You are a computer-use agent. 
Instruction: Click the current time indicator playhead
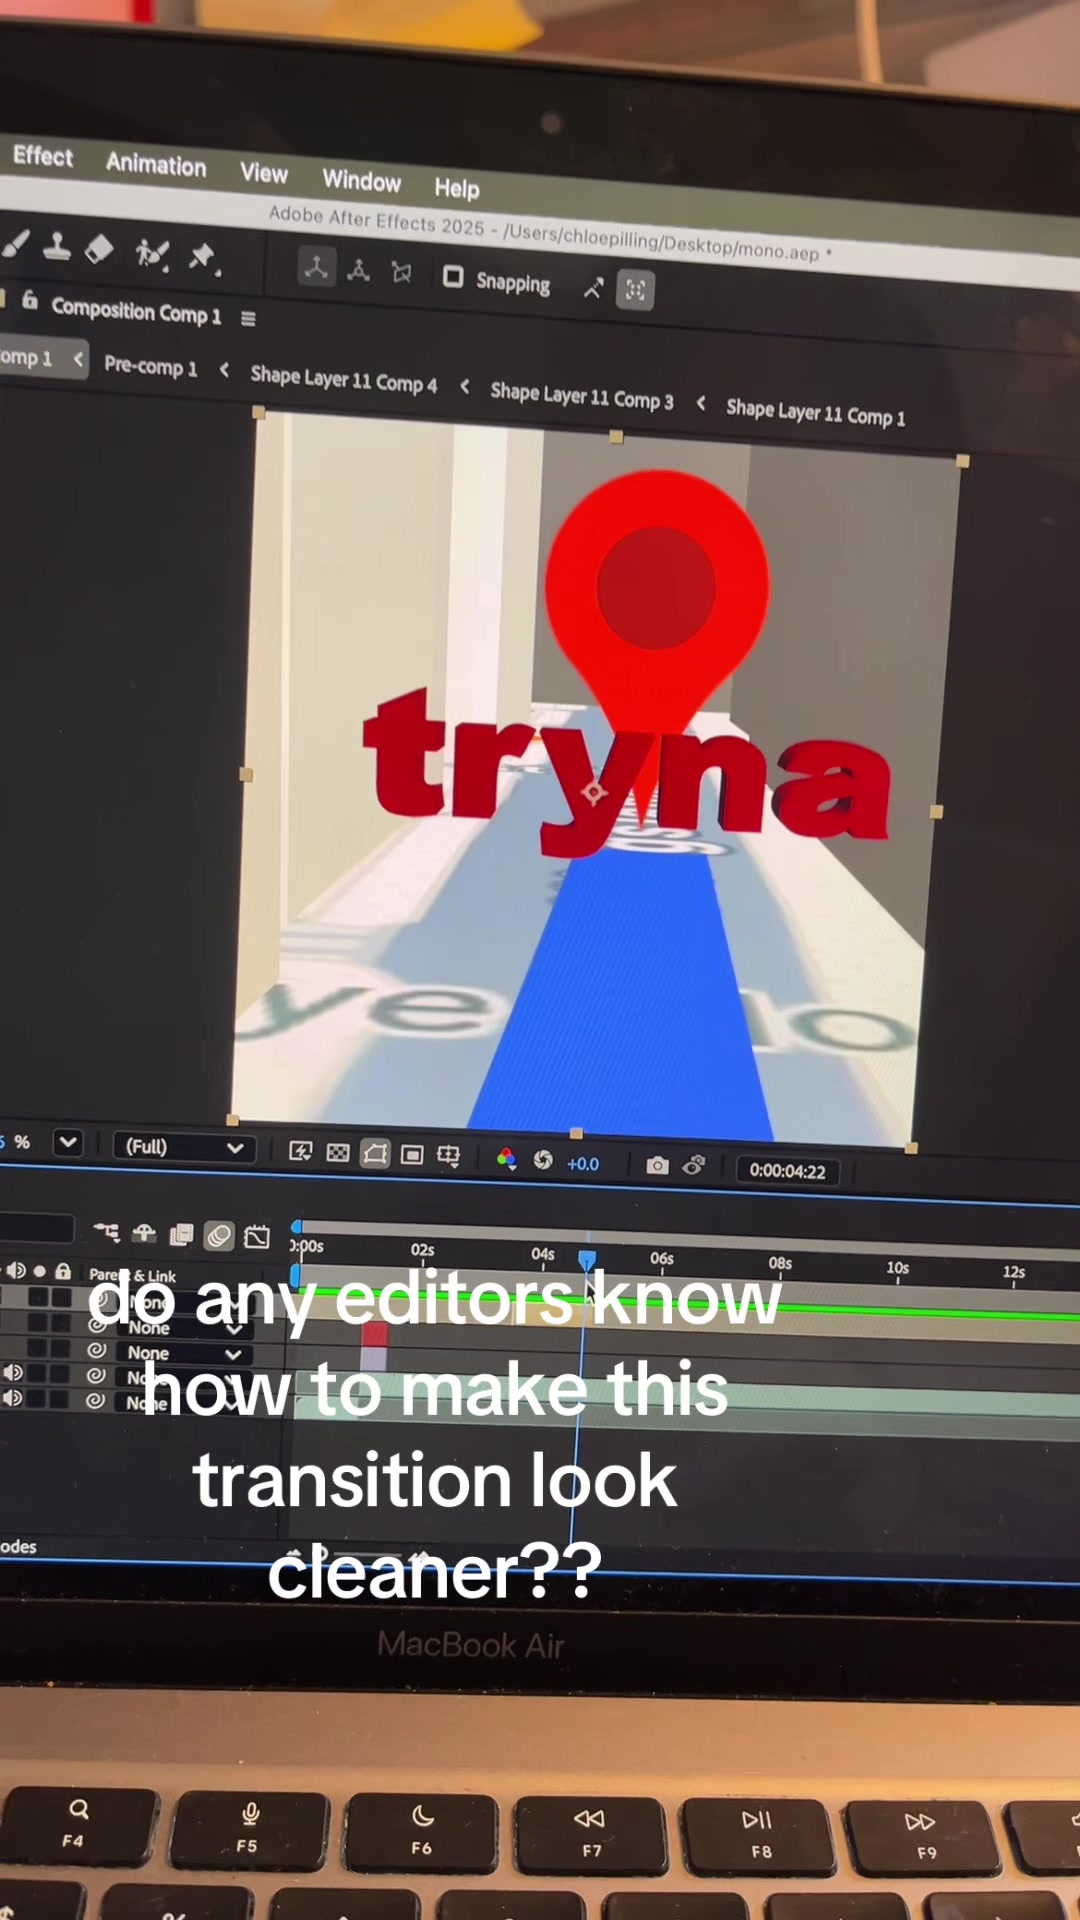click(587, 1260)
